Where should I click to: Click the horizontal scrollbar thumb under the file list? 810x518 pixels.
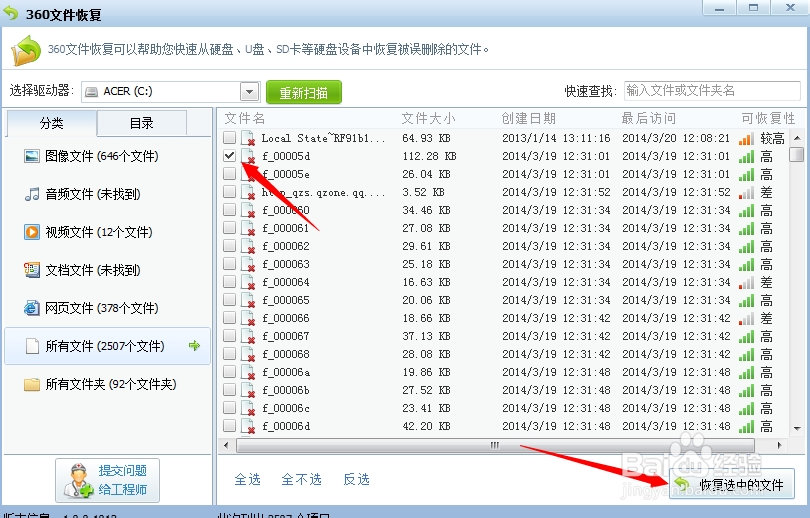point(495,445)
